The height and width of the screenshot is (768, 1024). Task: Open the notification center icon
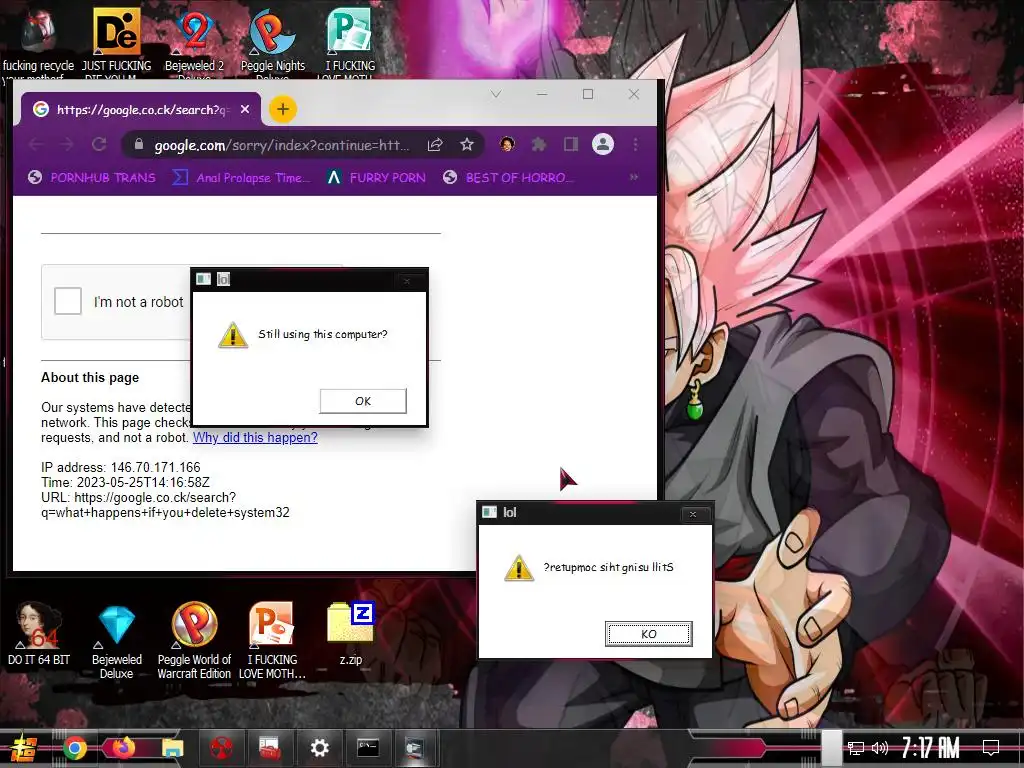(x=991, y=748)
